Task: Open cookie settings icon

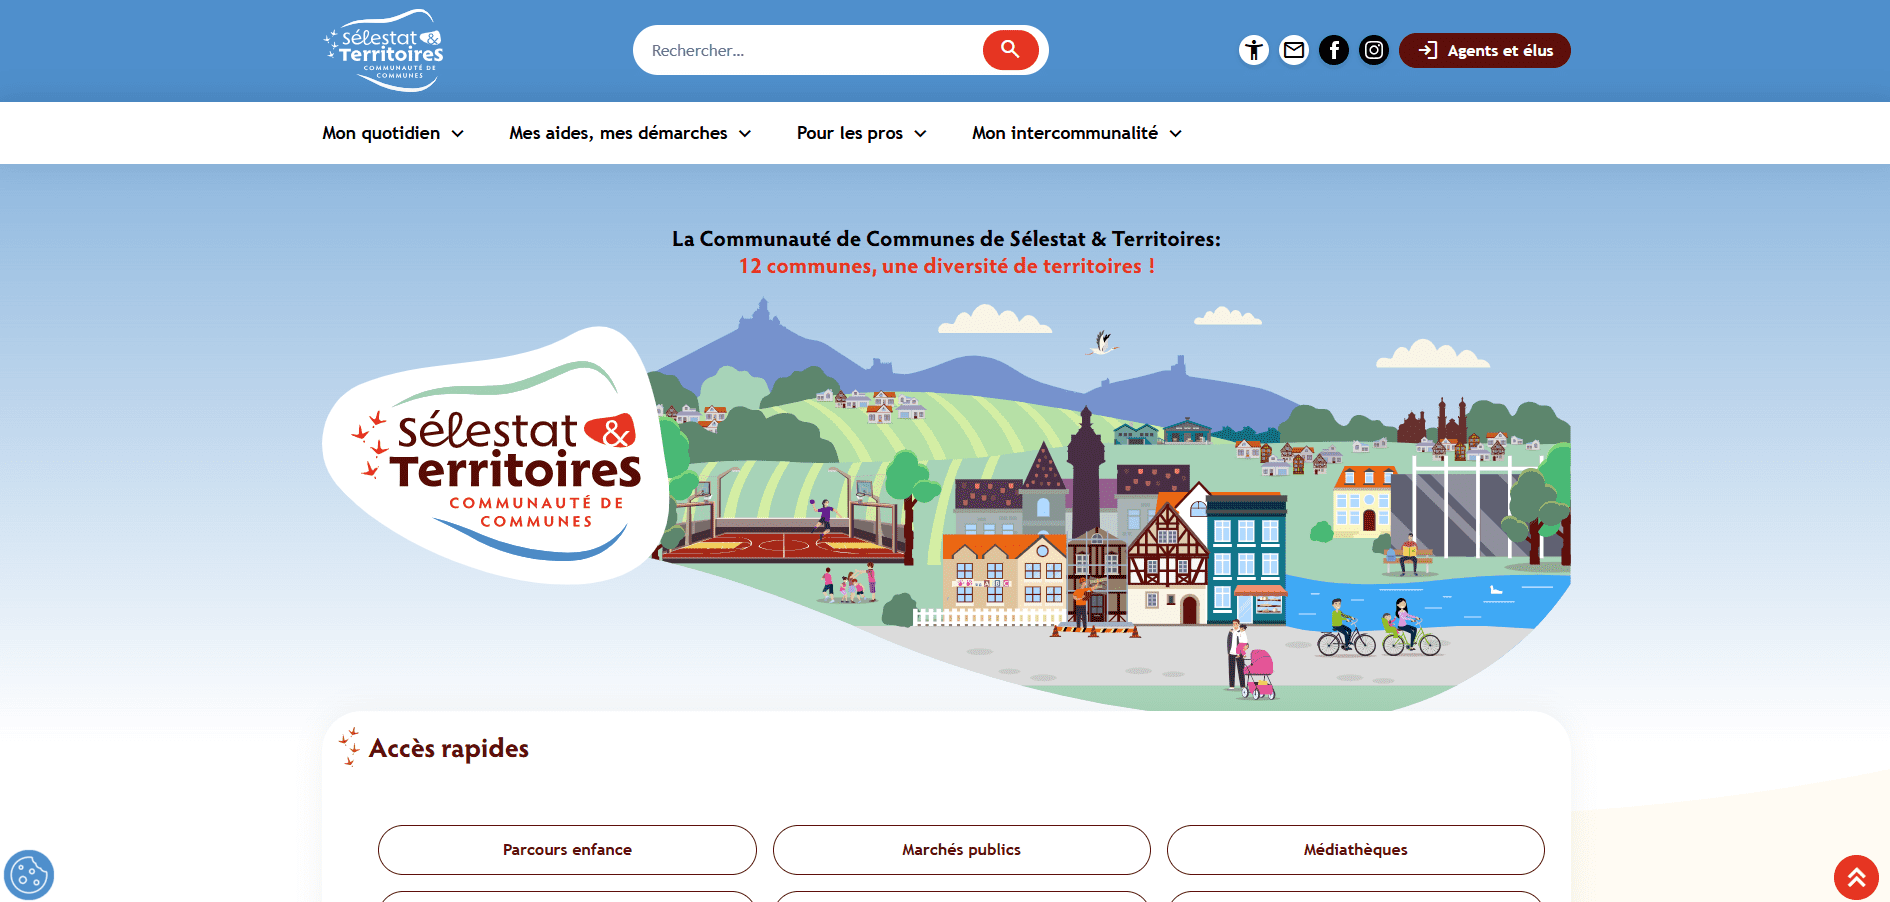Action: [28, 875]
